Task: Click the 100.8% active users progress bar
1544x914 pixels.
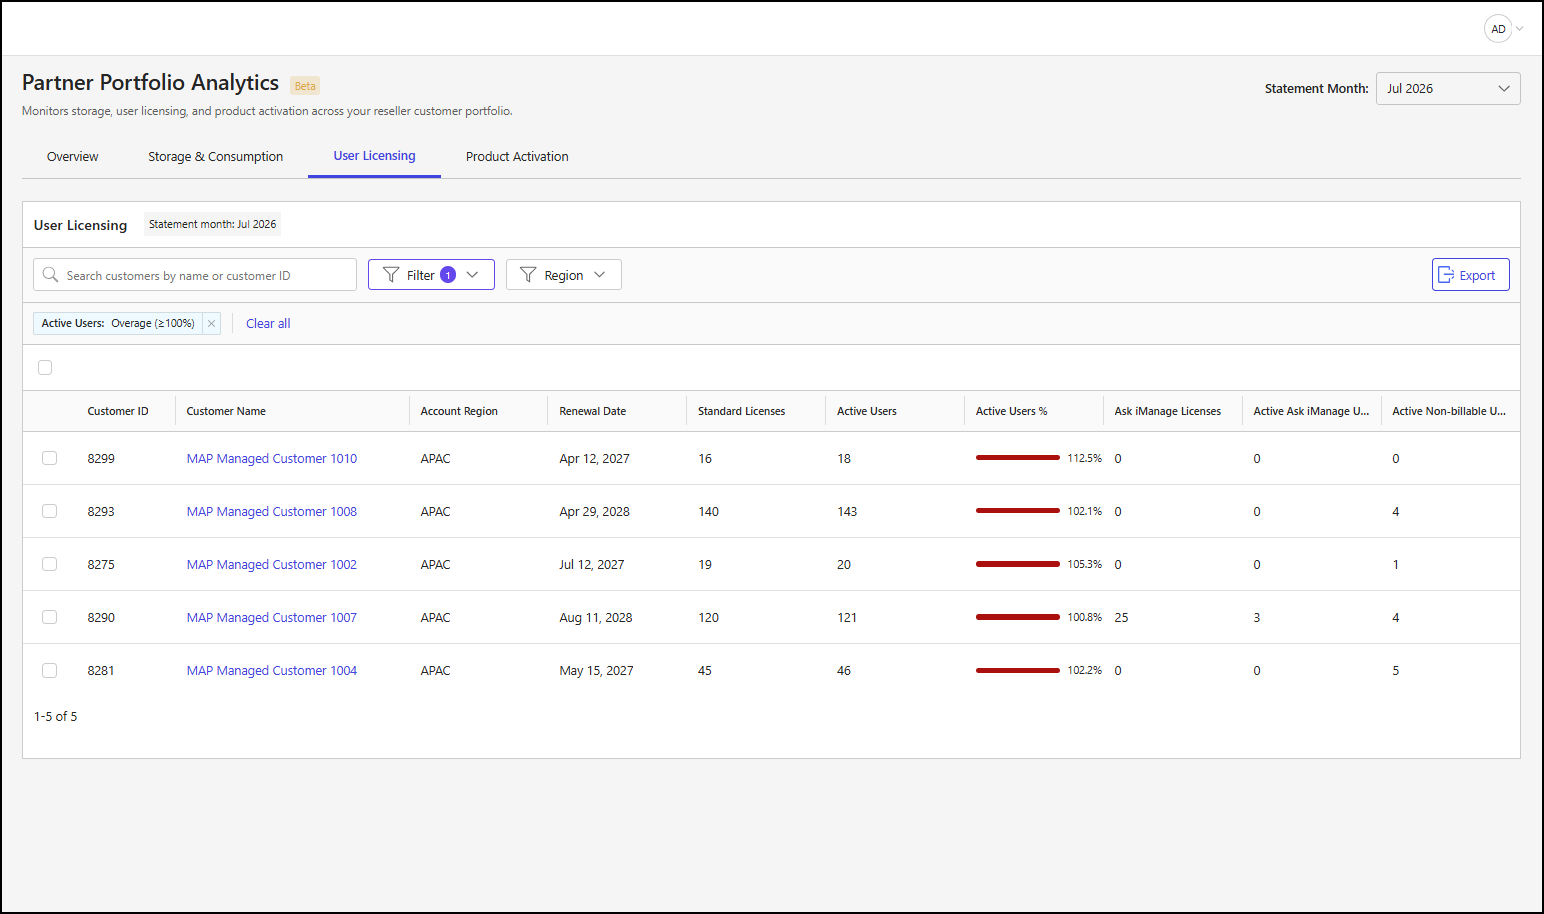Action: click(x=1017, y=617)
